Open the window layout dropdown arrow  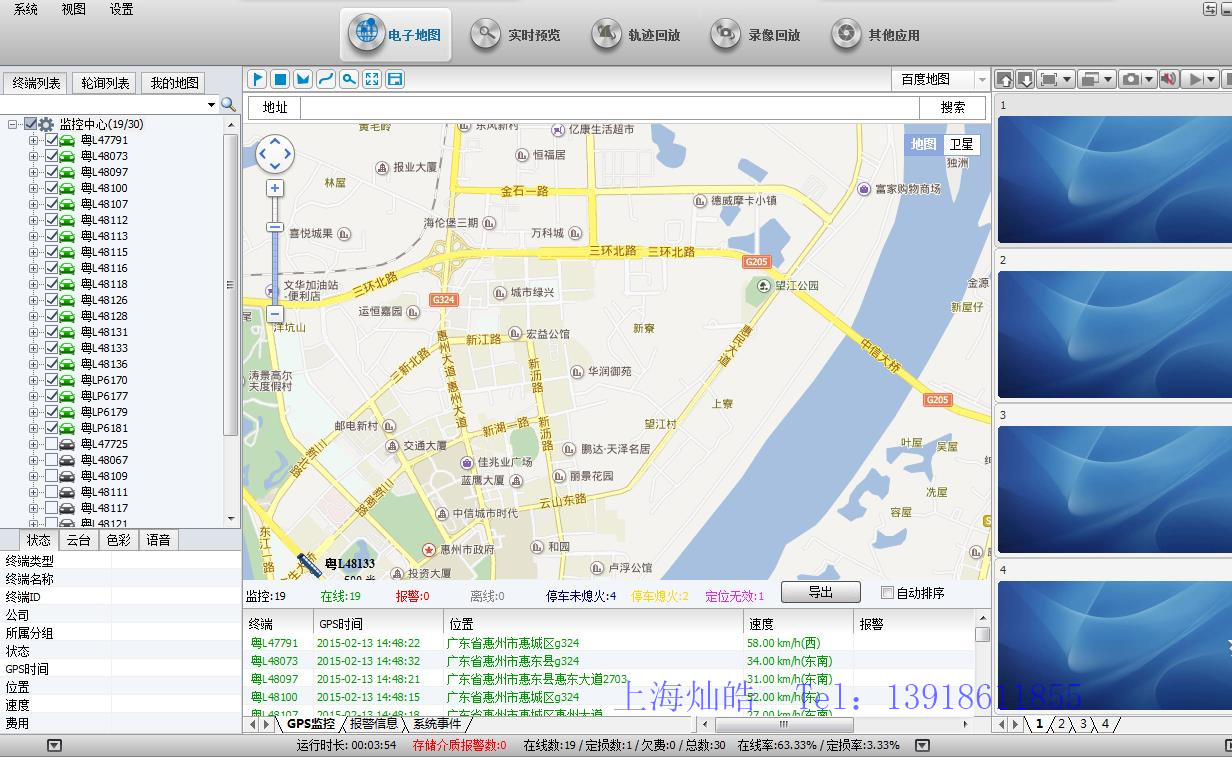pos(1108,79)
